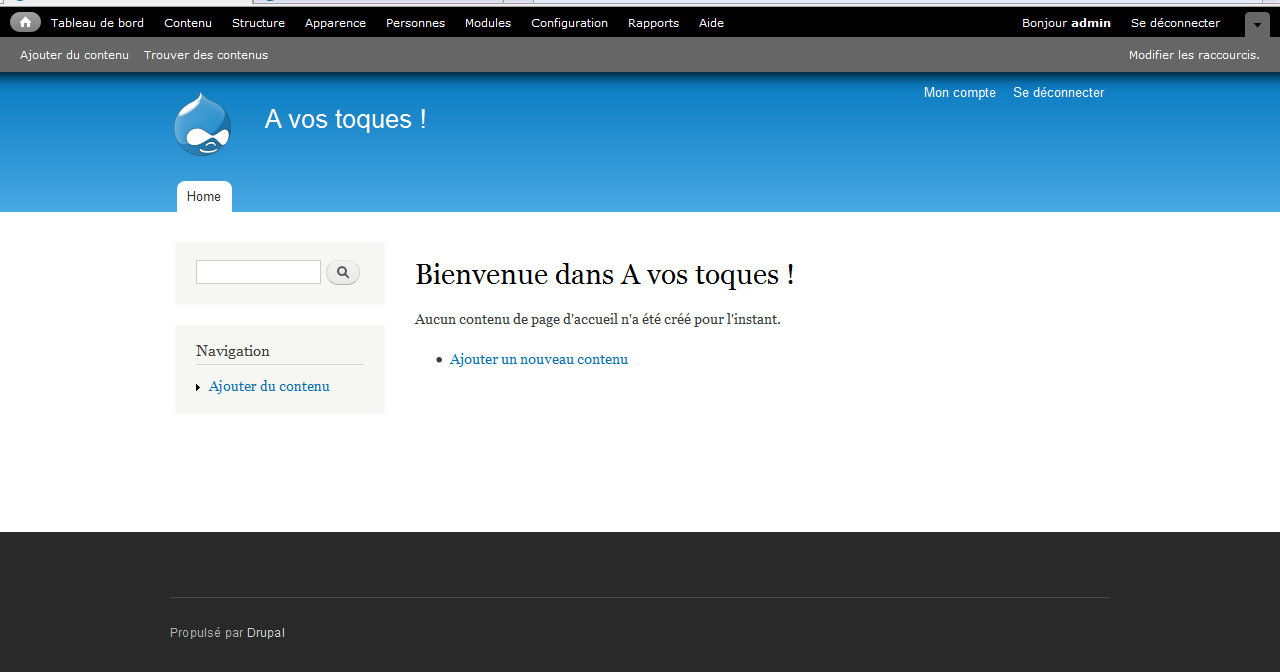The width and height of the screenshot is (1280, 672).
Task: Collapse the shortcut bar with arrow toggle
Action: [1257, 24]
